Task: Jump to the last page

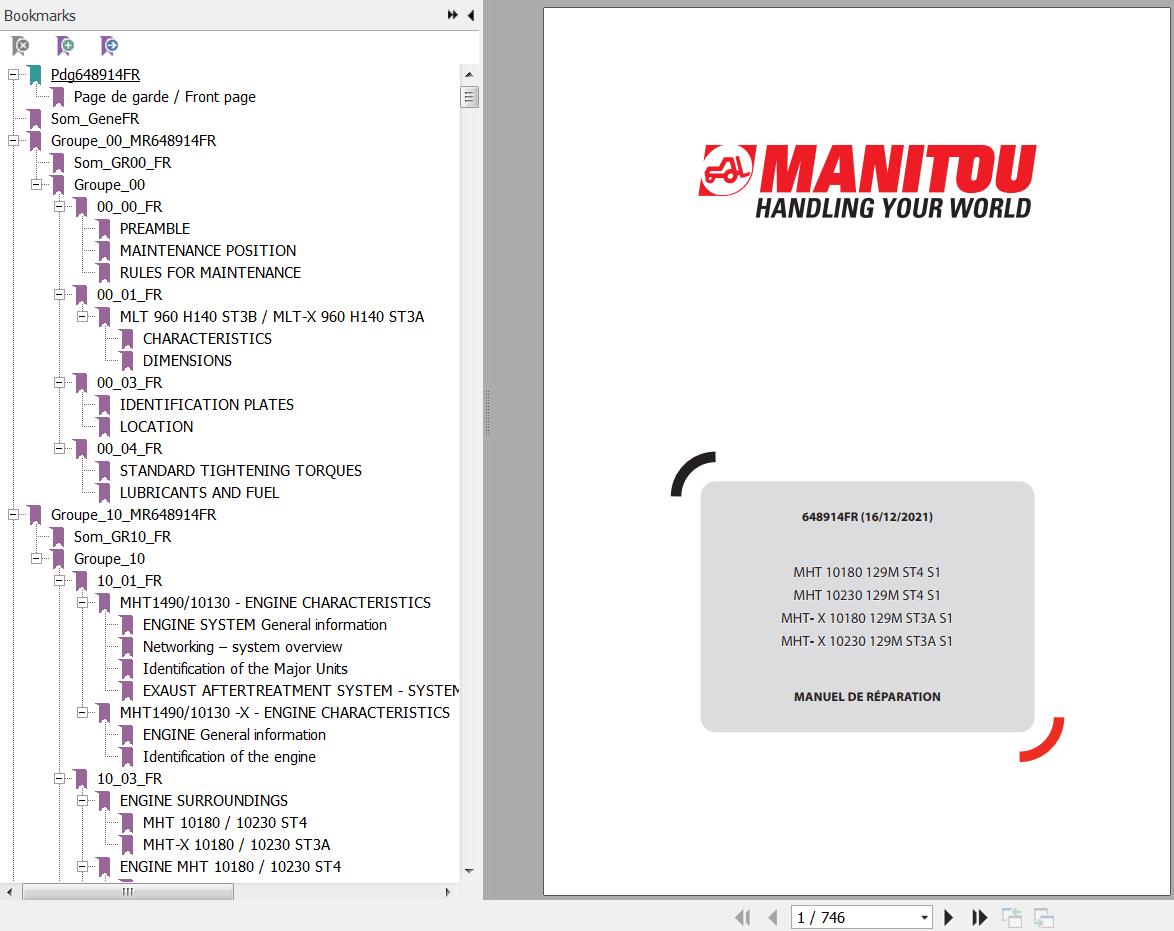Action: pyautogui.click(x=979, y=918)
